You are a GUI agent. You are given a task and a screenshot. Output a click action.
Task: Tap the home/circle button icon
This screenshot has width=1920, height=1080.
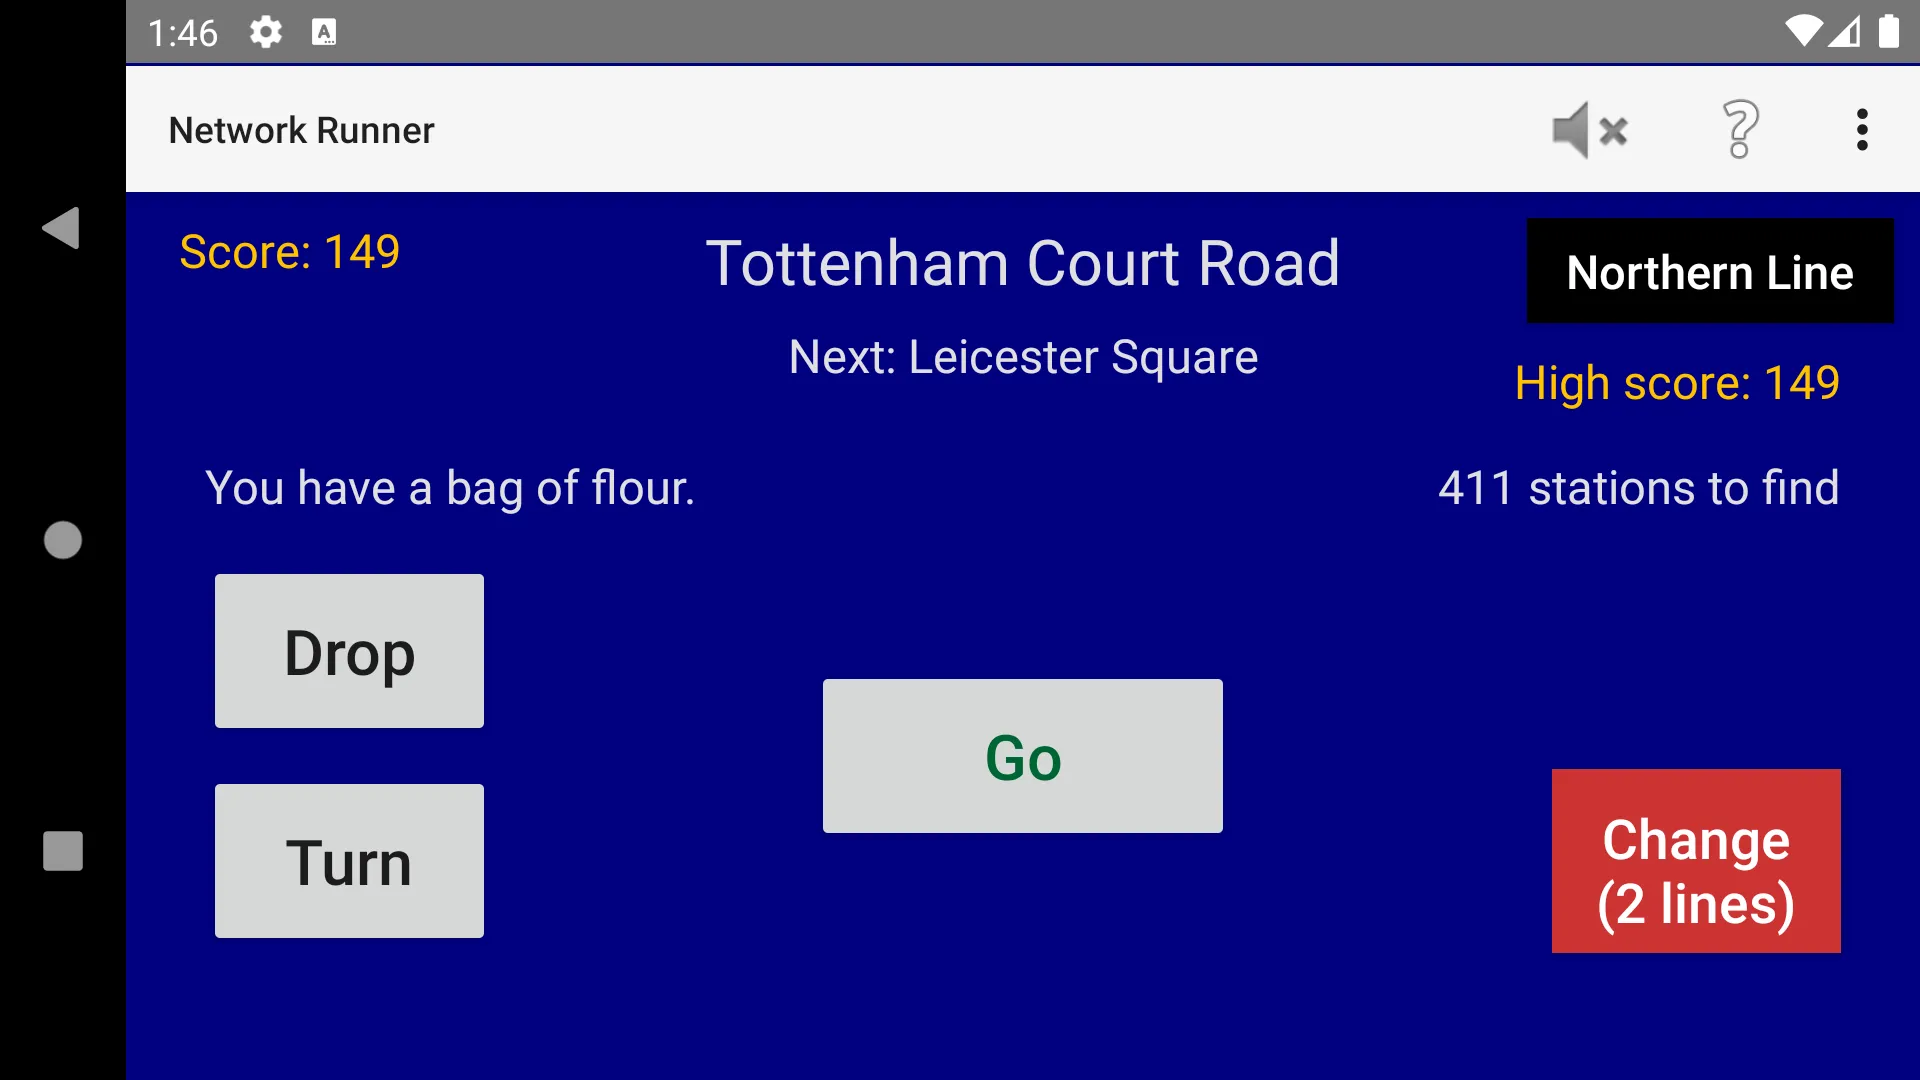point(62,539)
